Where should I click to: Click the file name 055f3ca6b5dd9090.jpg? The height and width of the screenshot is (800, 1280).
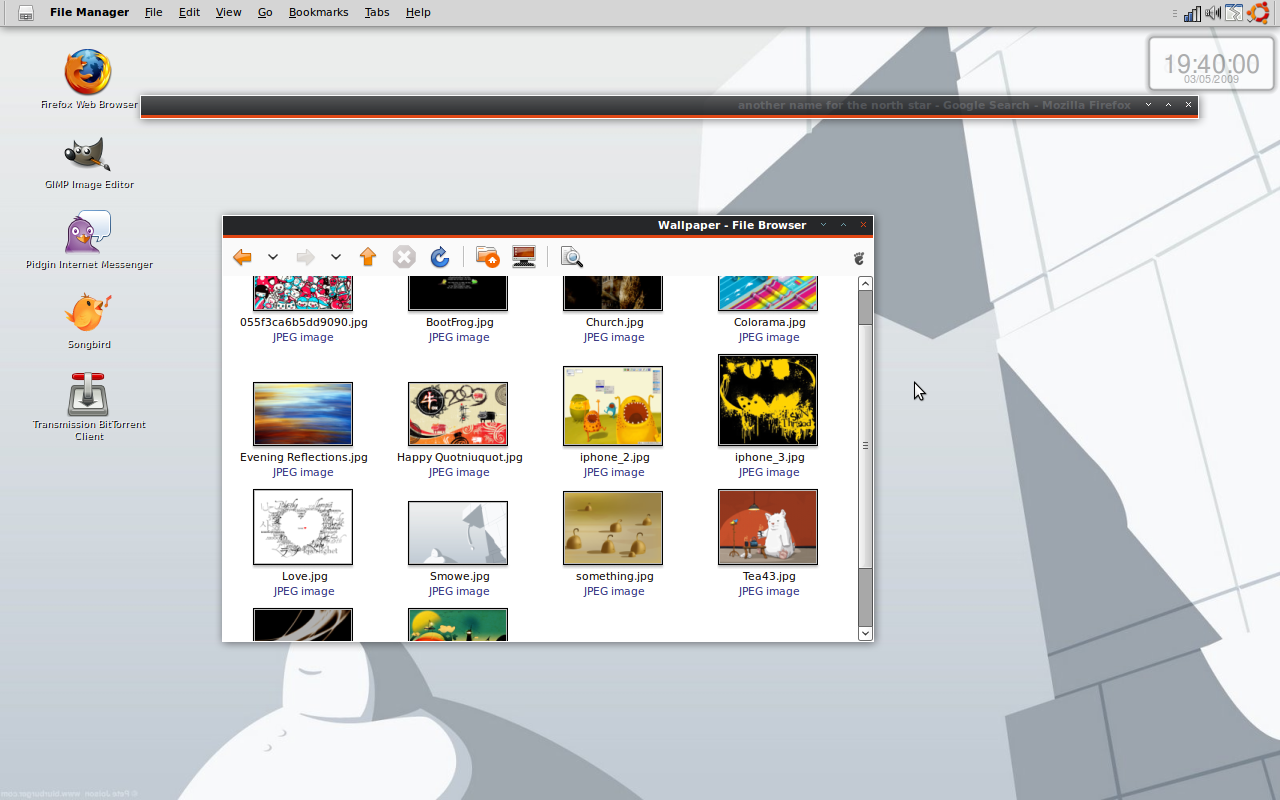click(304, 323)
